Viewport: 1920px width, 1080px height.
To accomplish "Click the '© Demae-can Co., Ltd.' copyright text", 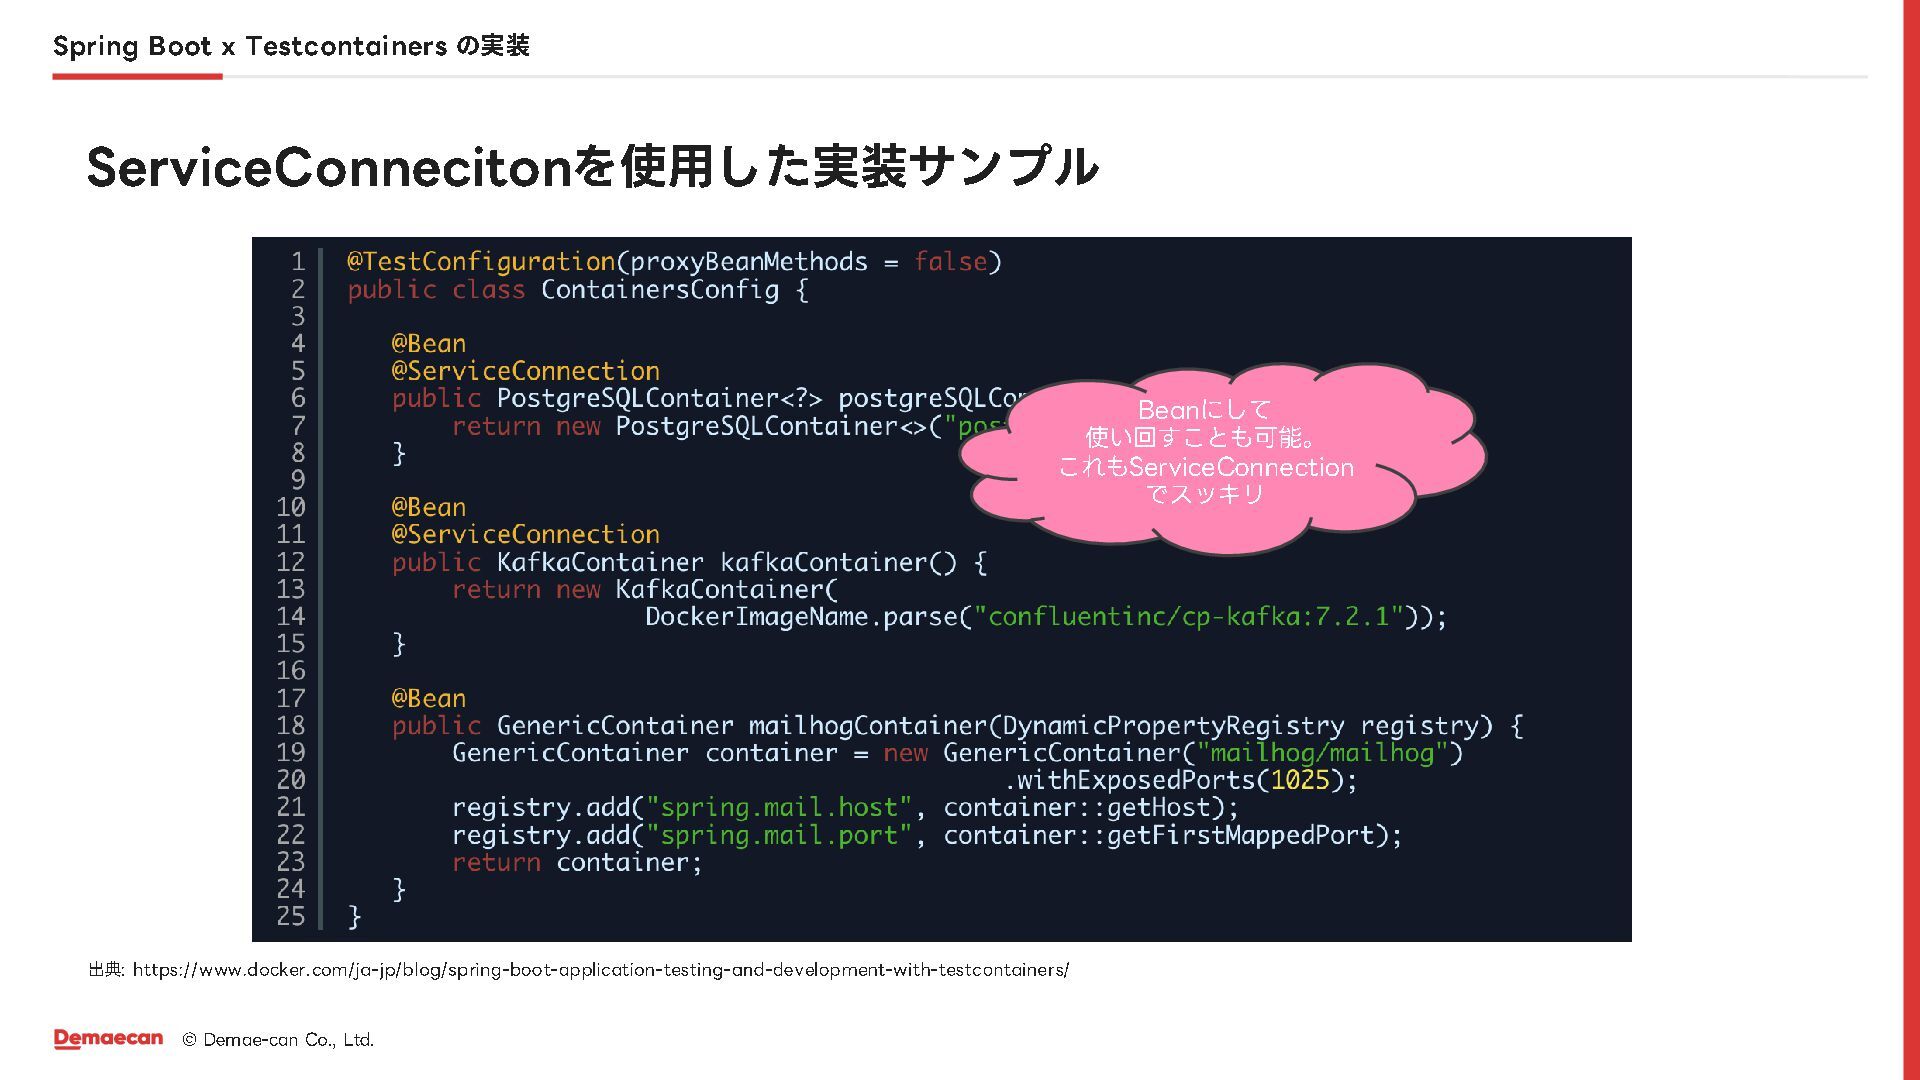I will 278,1040.
